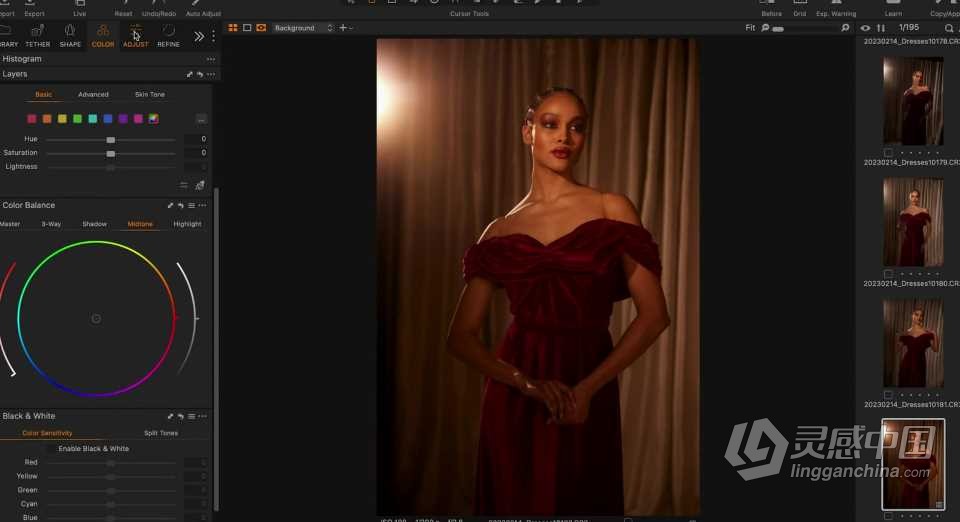Click the Reset toolbar button
Screen dimensions: 960x522
point(123,9)
